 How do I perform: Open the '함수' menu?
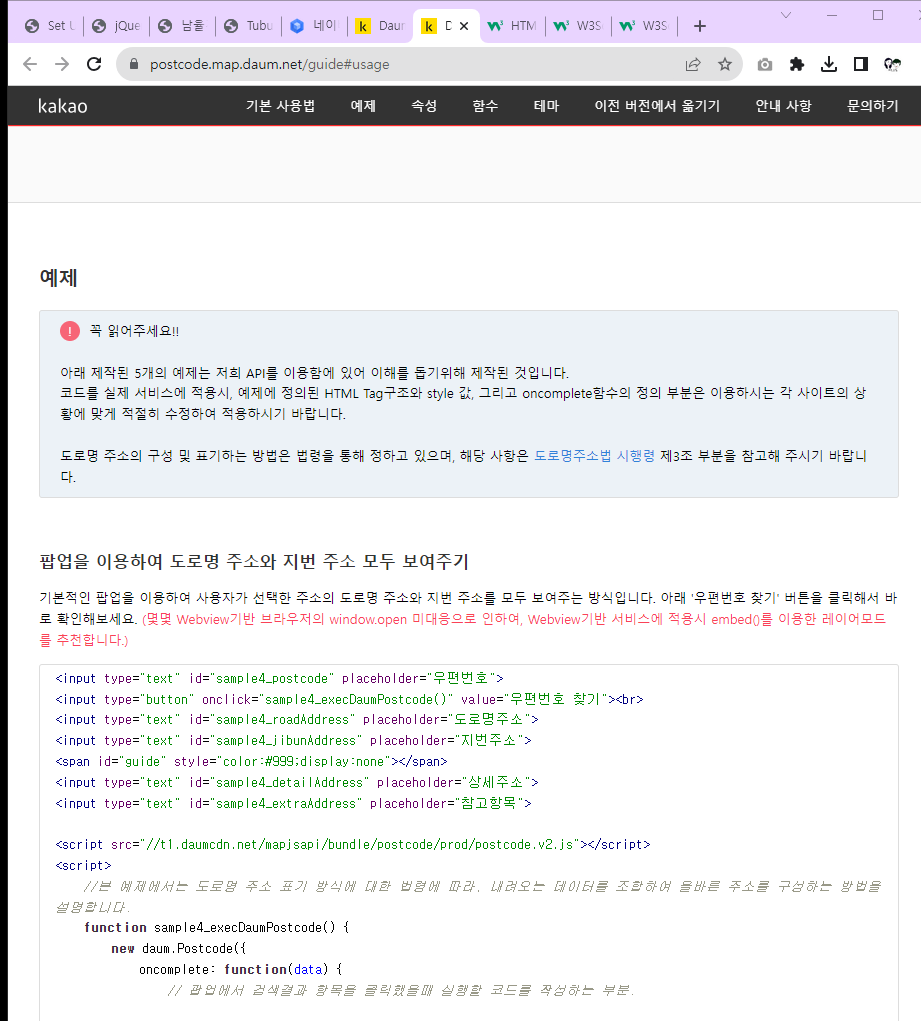tap(485, 105)
